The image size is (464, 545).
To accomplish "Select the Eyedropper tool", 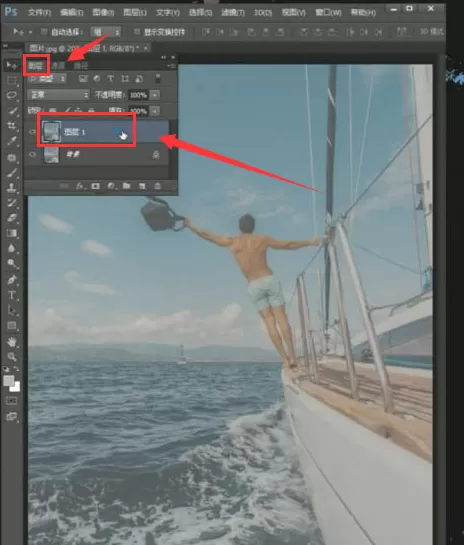I will click(12, 141).
